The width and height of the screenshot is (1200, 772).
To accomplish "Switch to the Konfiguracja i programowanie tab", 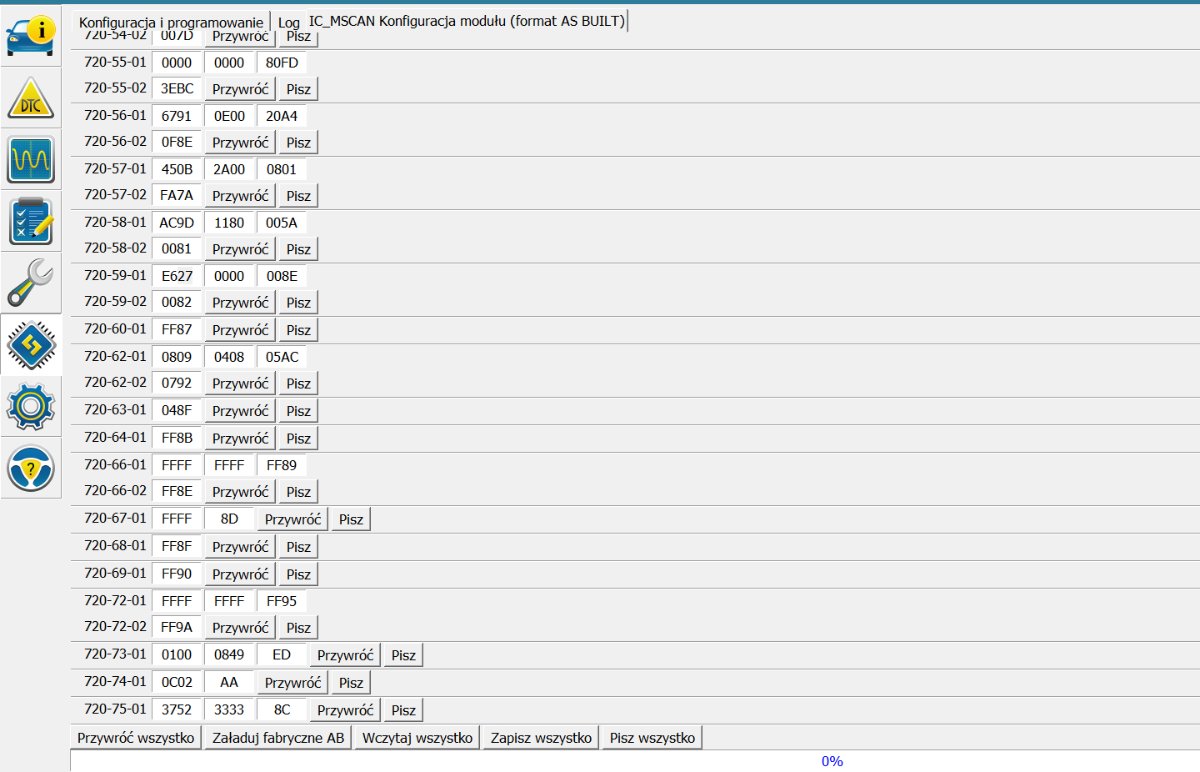I will pyautogui.click(x=171, y=22).
